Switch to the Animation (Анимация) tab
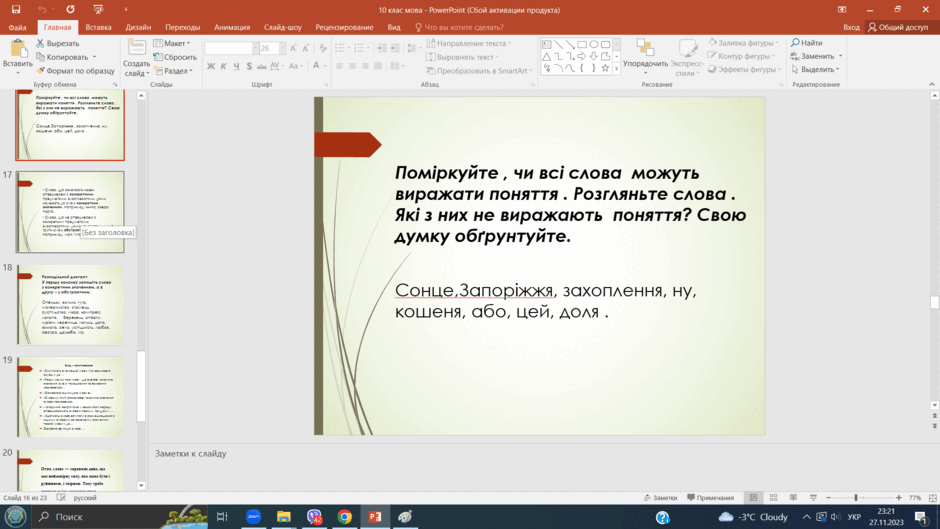The image size is (940, 529). [x=232, y=27]
